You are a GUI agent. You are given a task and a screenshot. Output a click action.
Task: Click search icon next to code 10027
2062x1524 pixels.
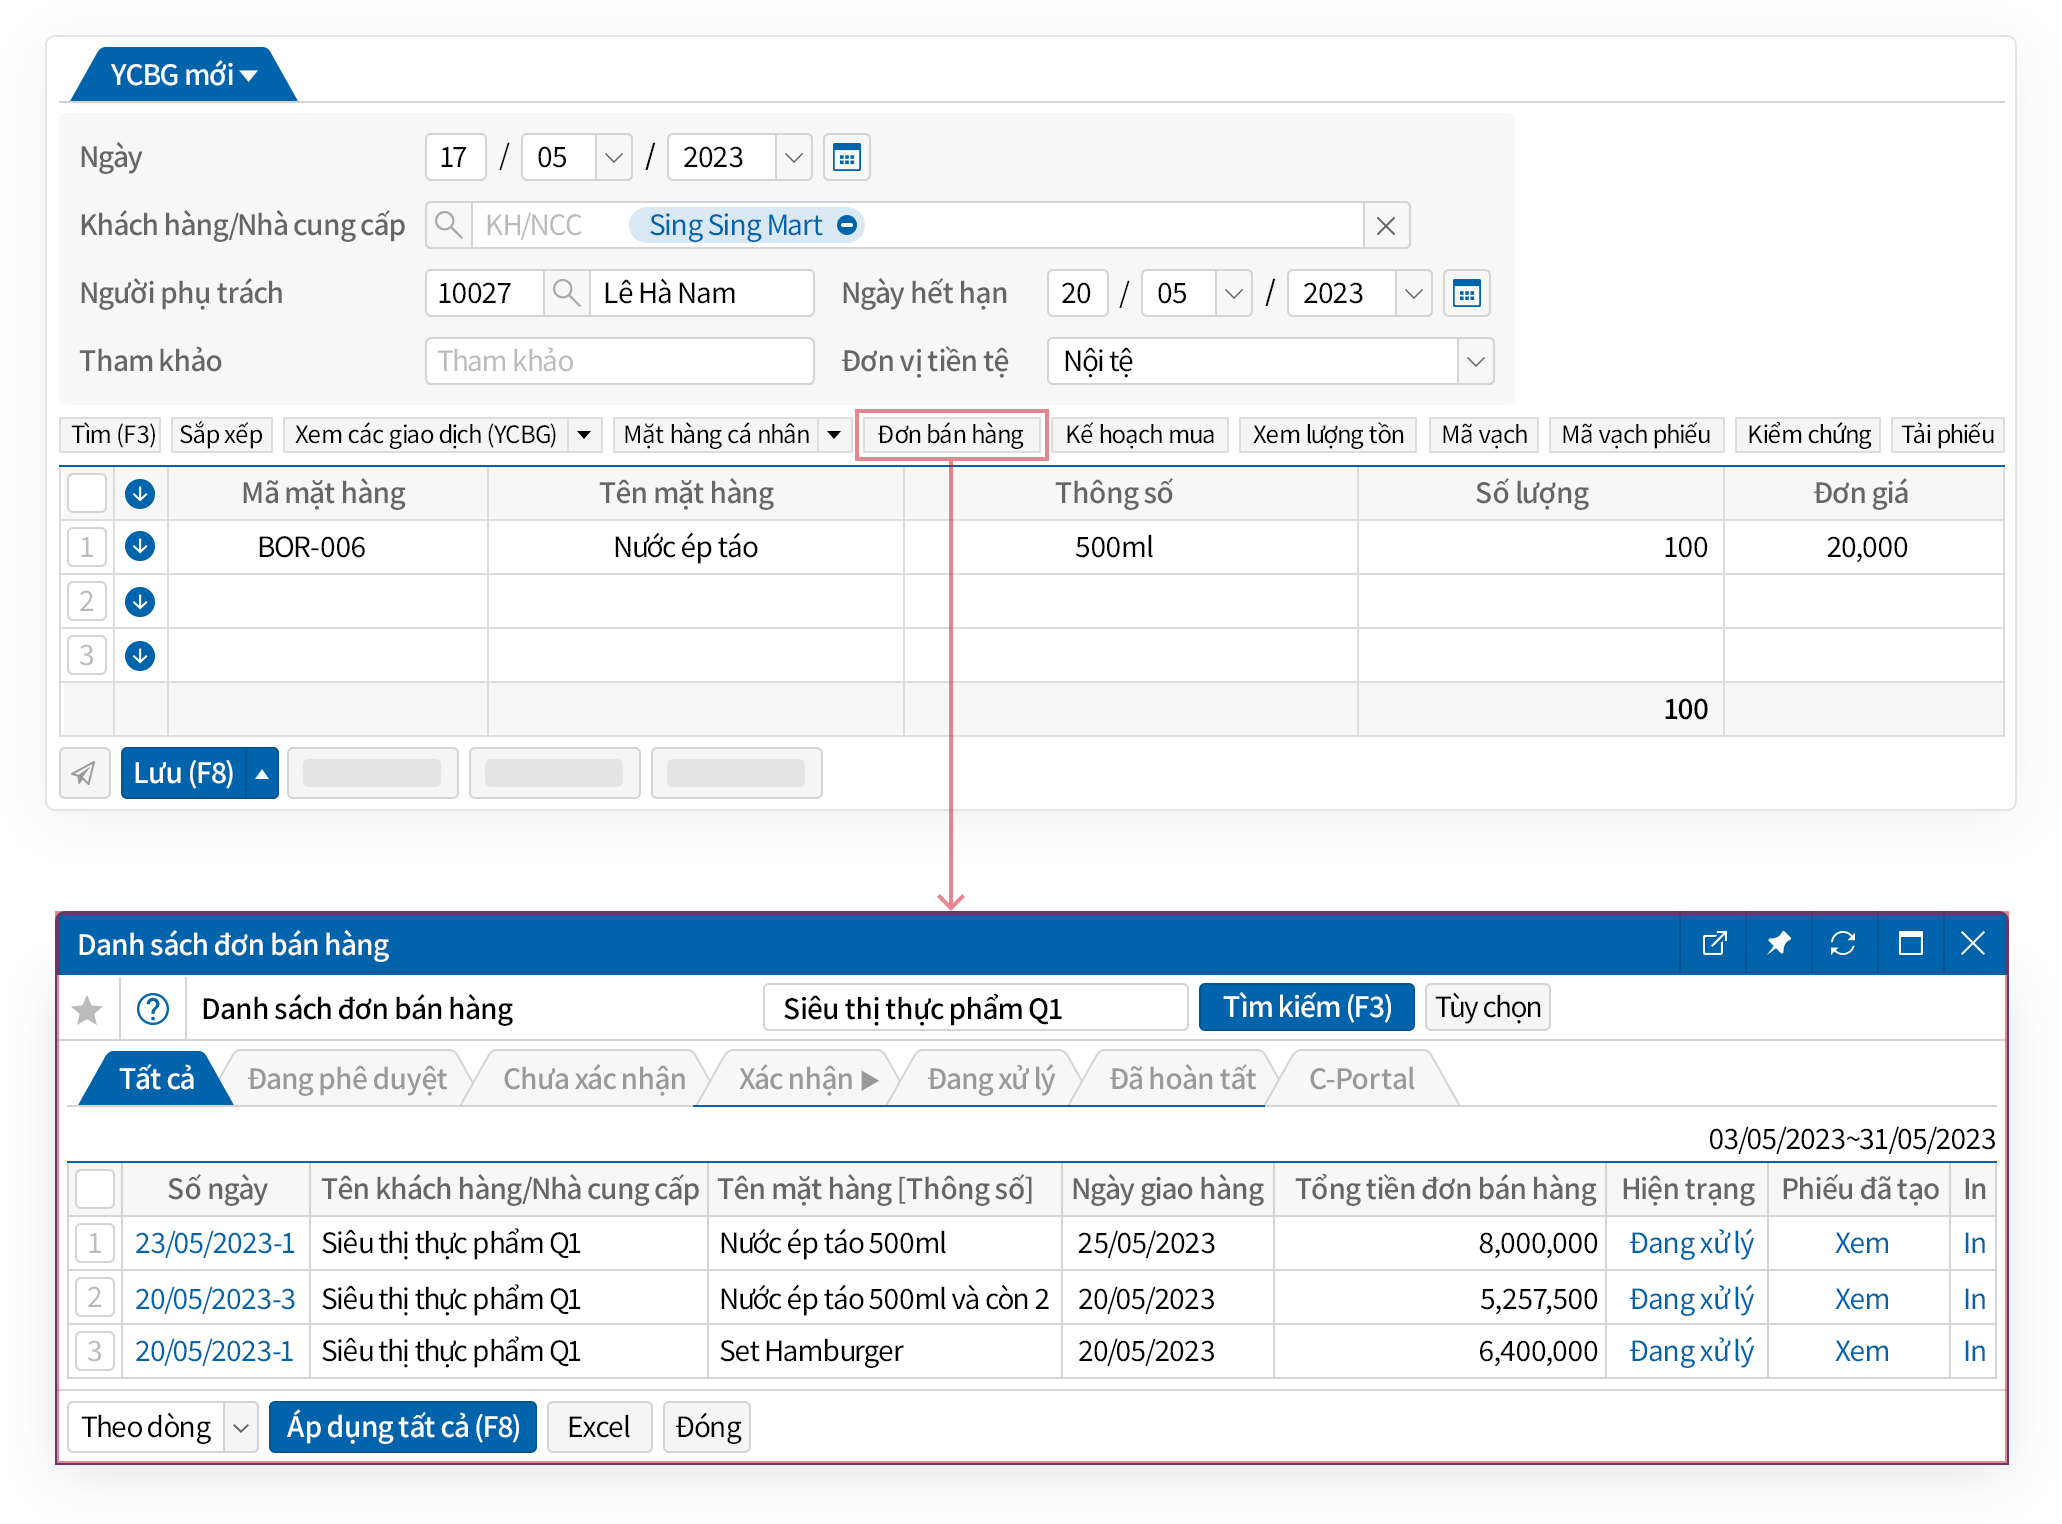point(566,293)
